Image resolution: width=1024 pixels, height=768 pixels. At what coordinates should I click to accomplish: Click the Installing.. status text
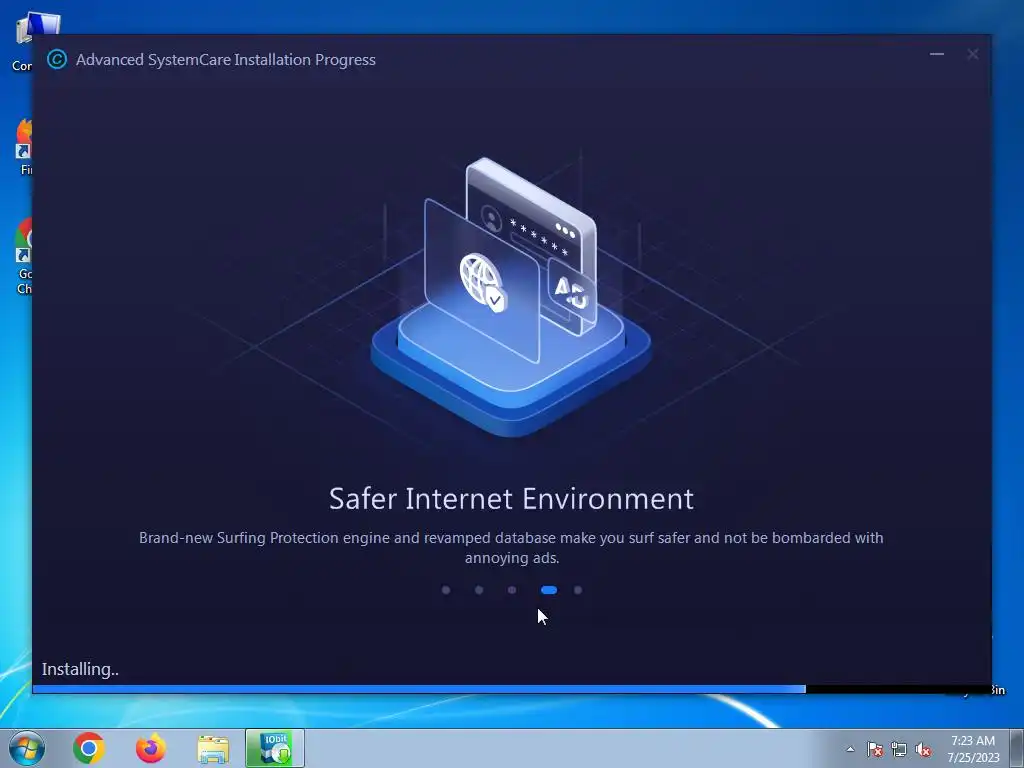pos(80,669)
